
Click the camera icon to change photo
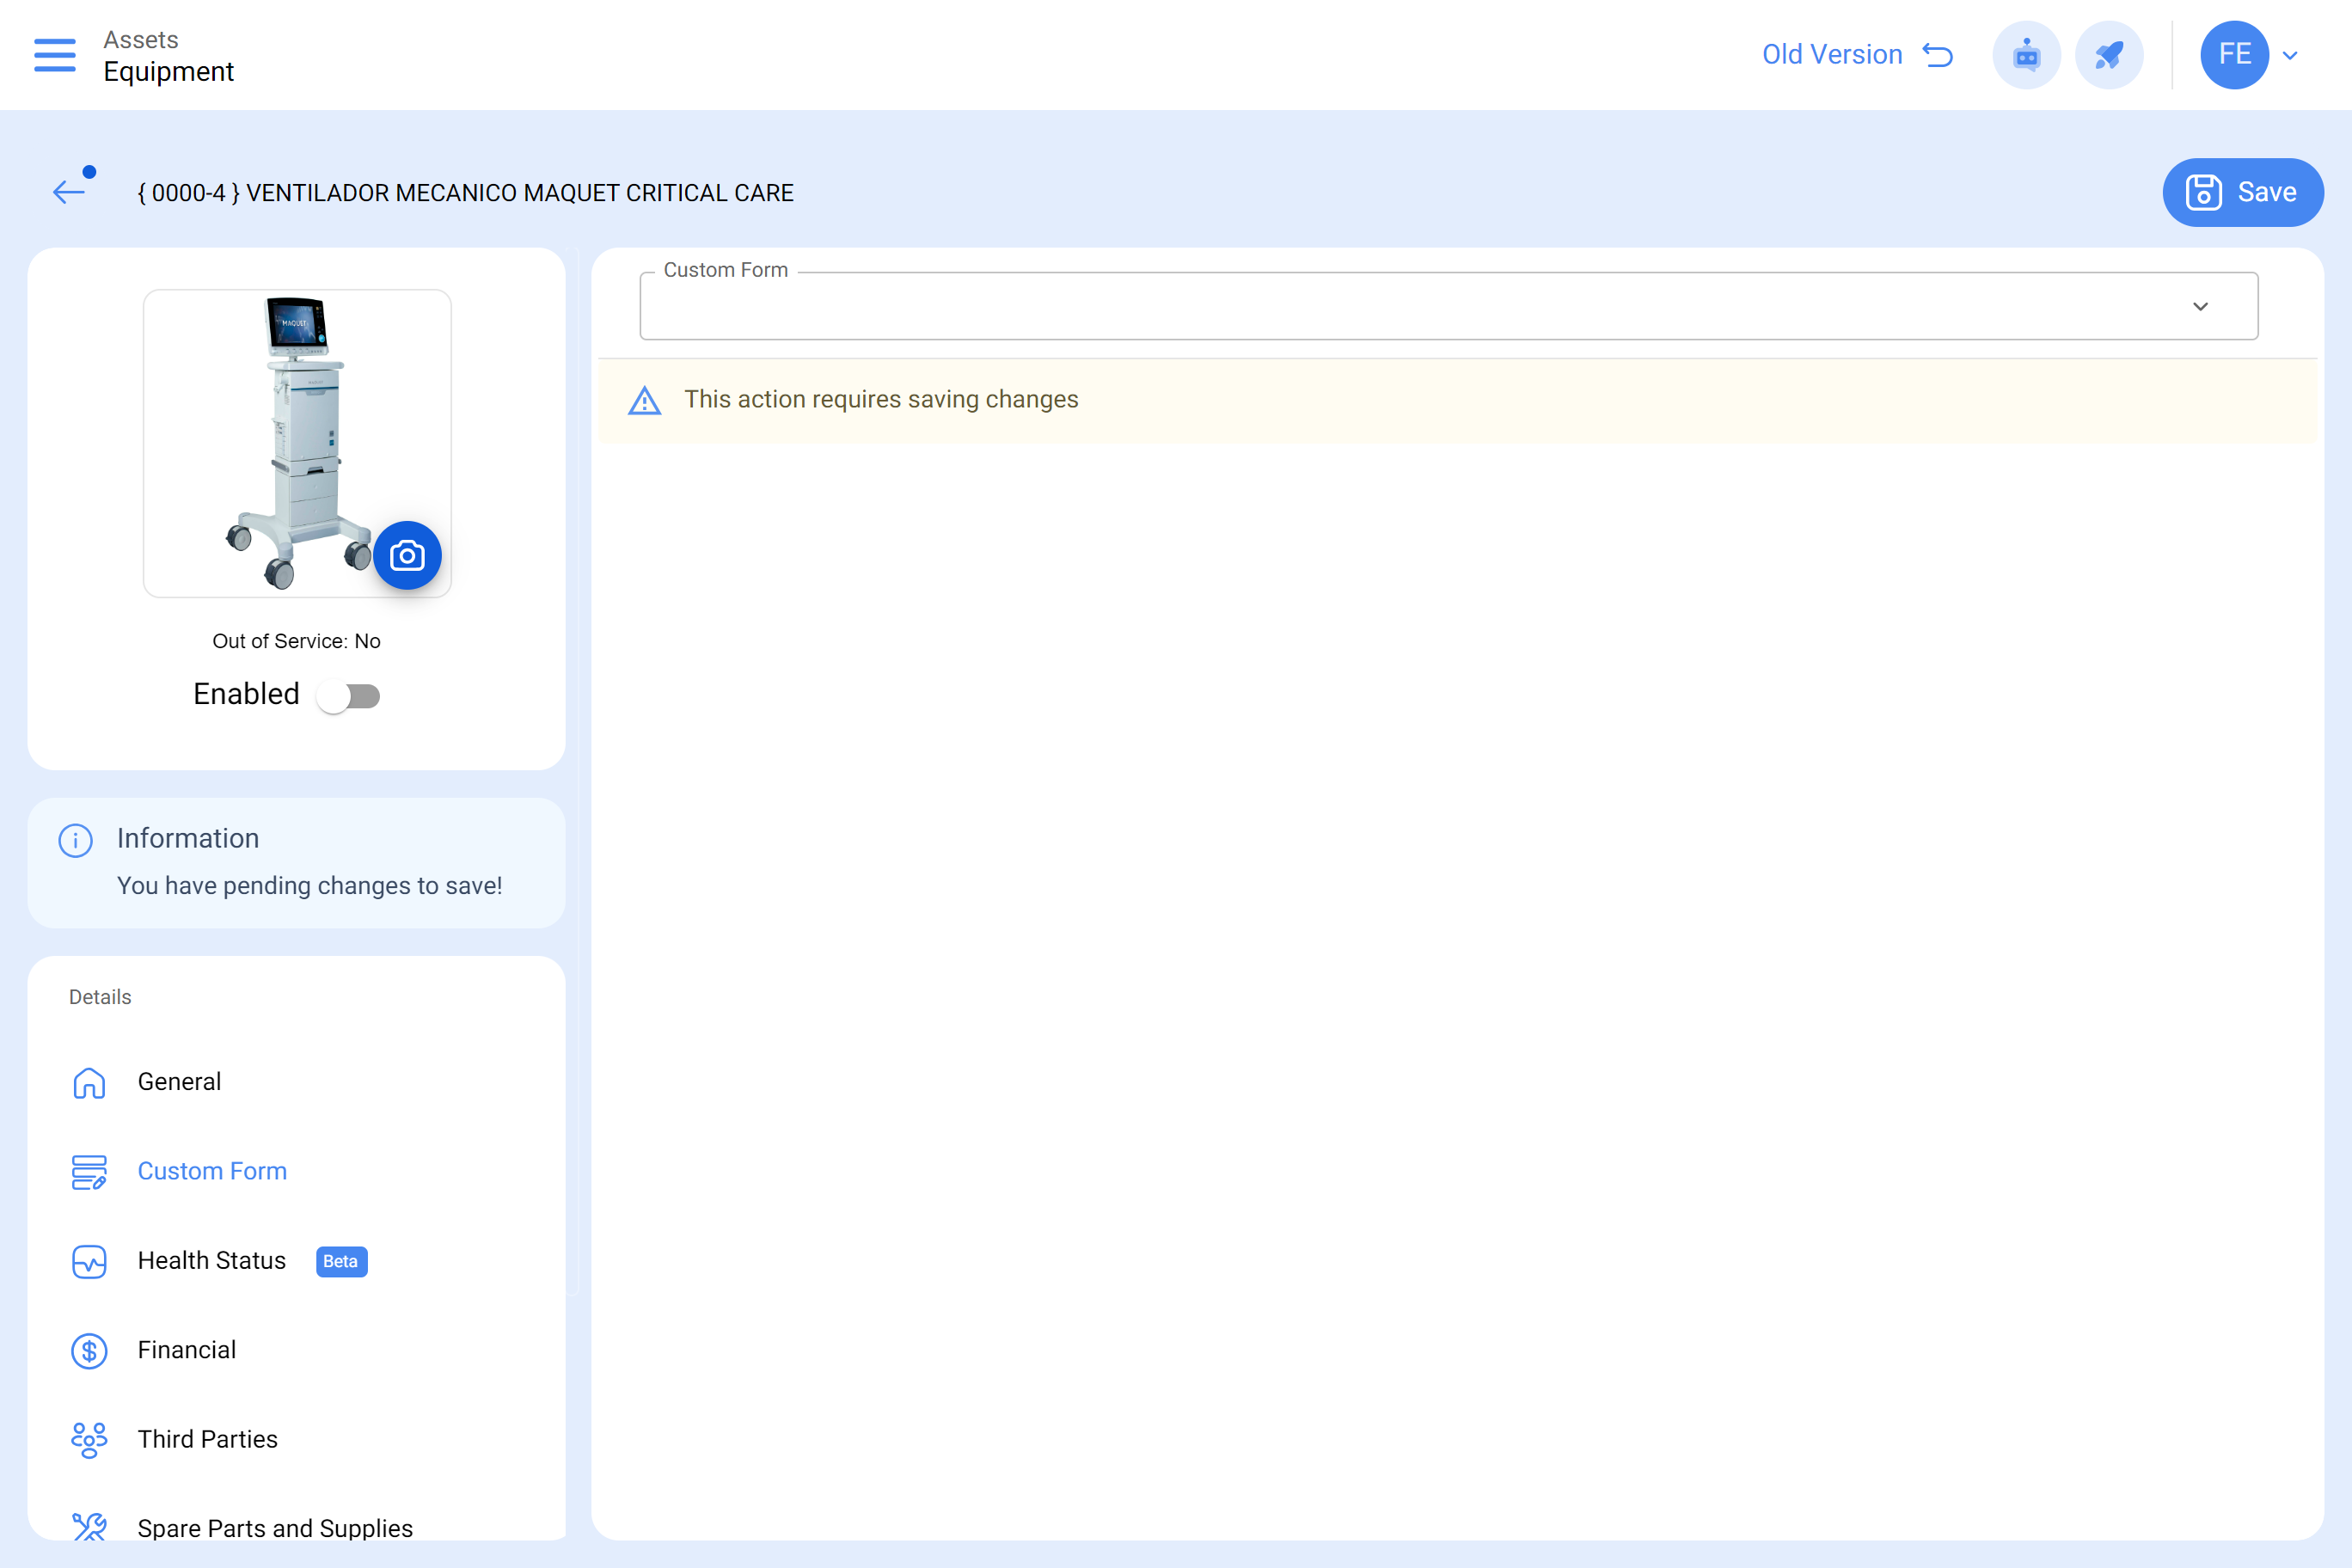coord(407,555)
